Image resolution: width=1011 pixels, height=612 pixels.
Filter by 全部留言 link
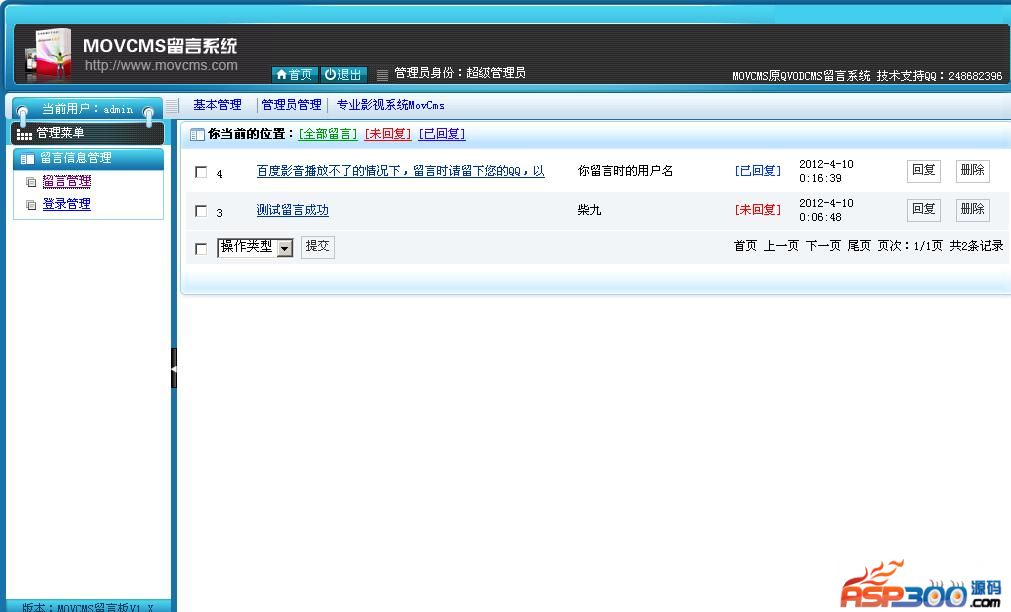[x=328, y=134]
